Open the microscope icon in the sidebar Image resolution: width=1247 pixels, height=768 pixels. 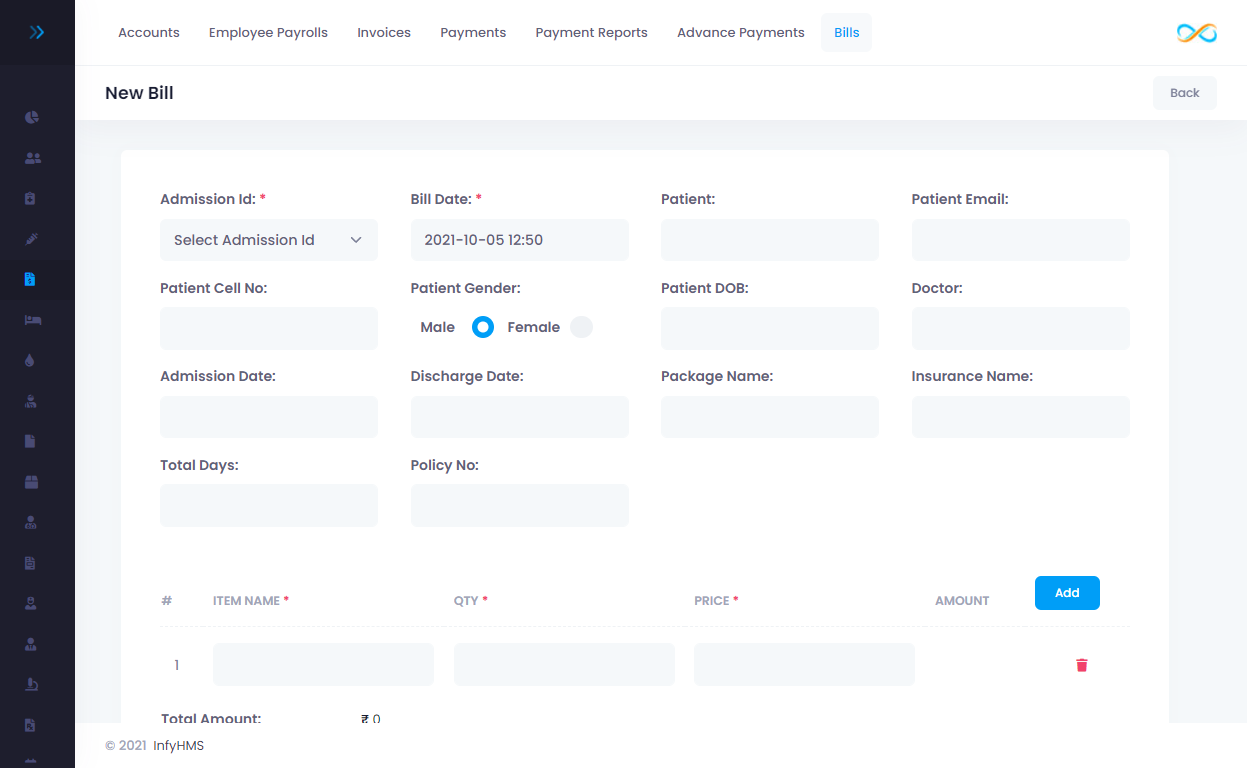click(32, 684)
